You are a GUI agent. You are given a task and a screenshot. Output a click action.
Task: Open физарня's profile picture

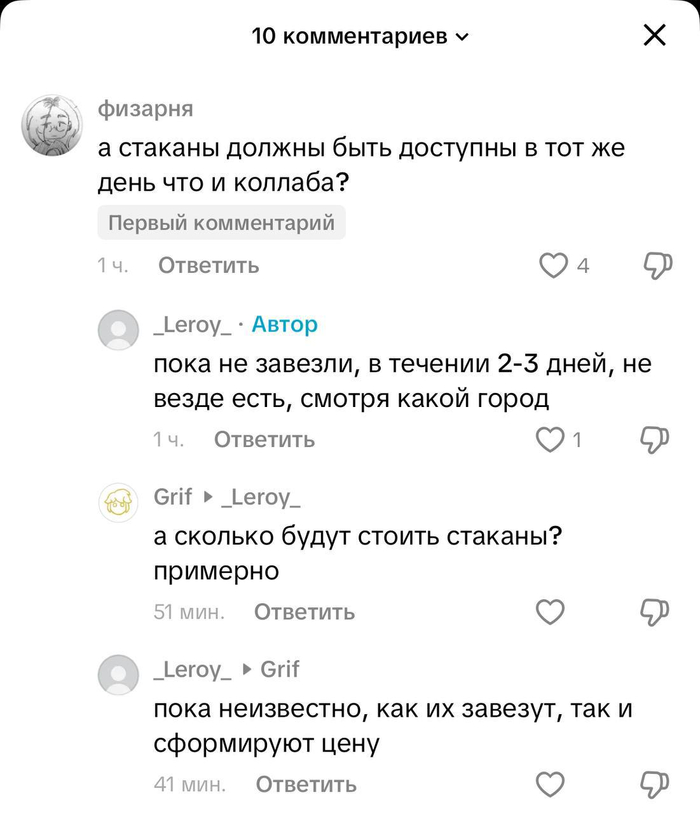(50, 126)
